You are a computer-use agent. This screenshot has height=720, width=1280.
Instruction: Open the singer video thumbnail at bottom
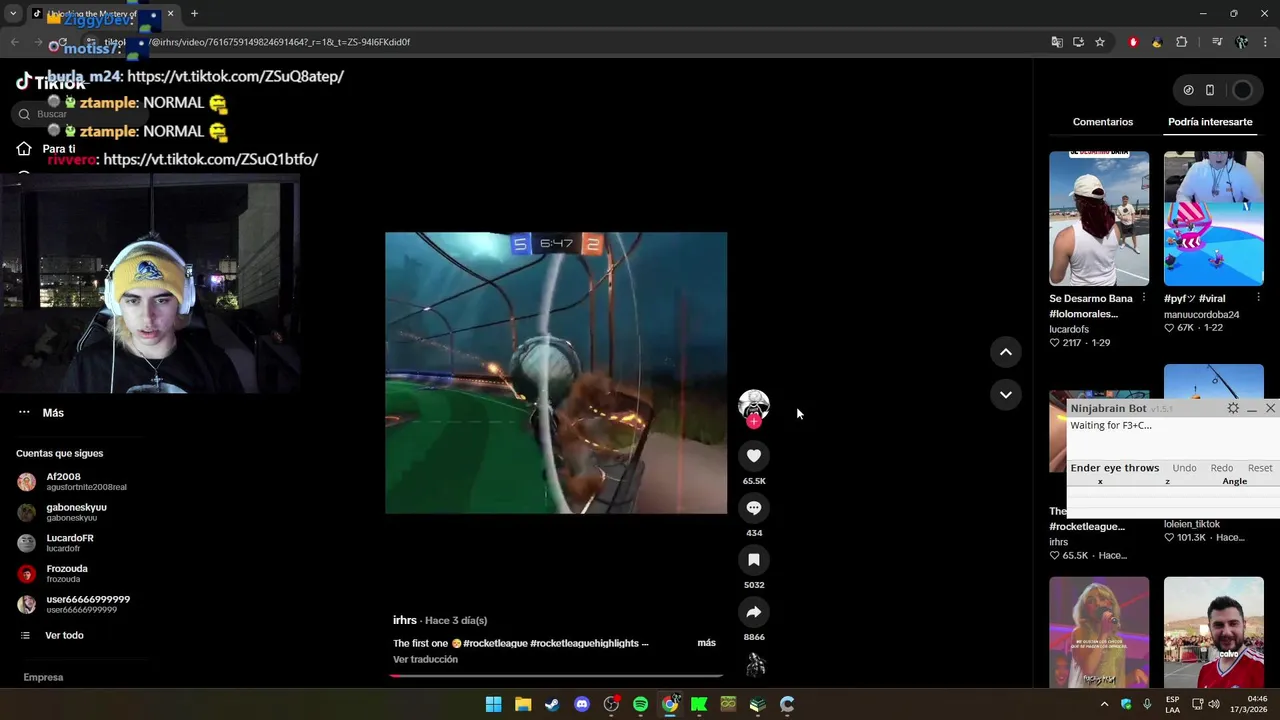[x=1099, y=632]
